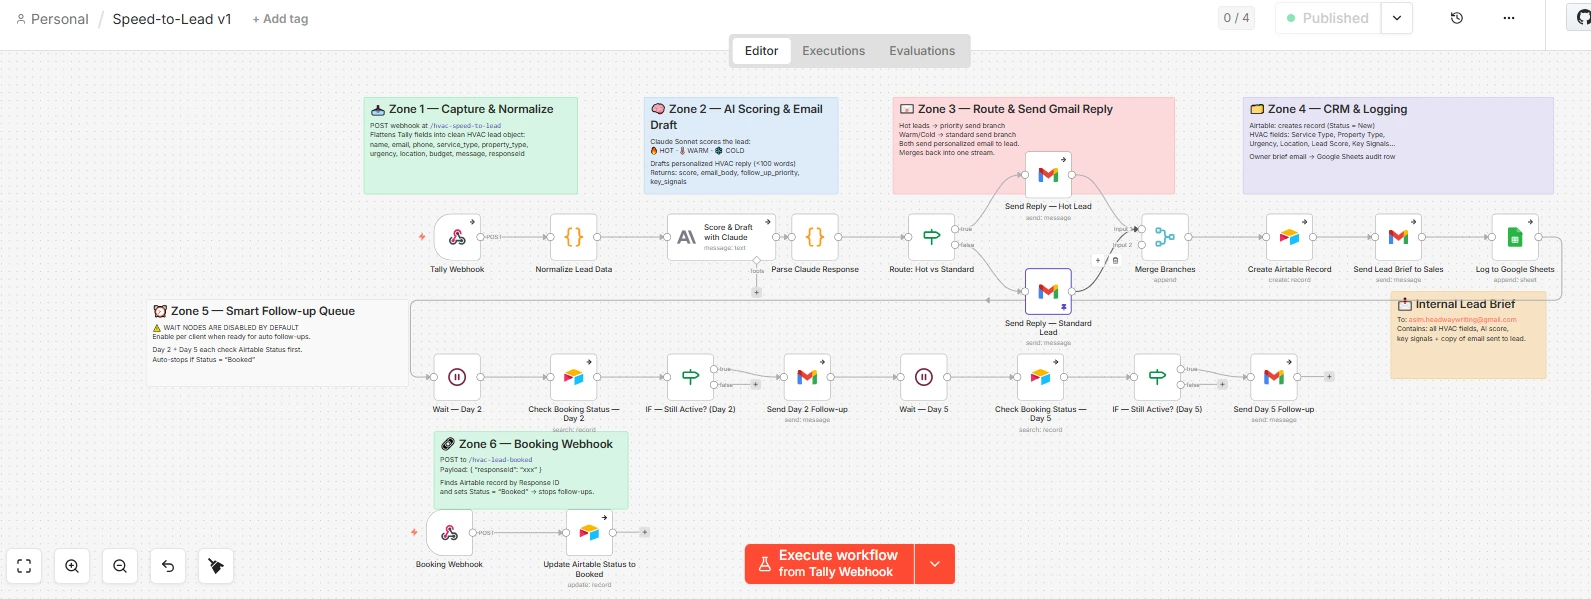Switch to the Evaluations tab
Viewport: 1591px width, 599px height.
922,51
